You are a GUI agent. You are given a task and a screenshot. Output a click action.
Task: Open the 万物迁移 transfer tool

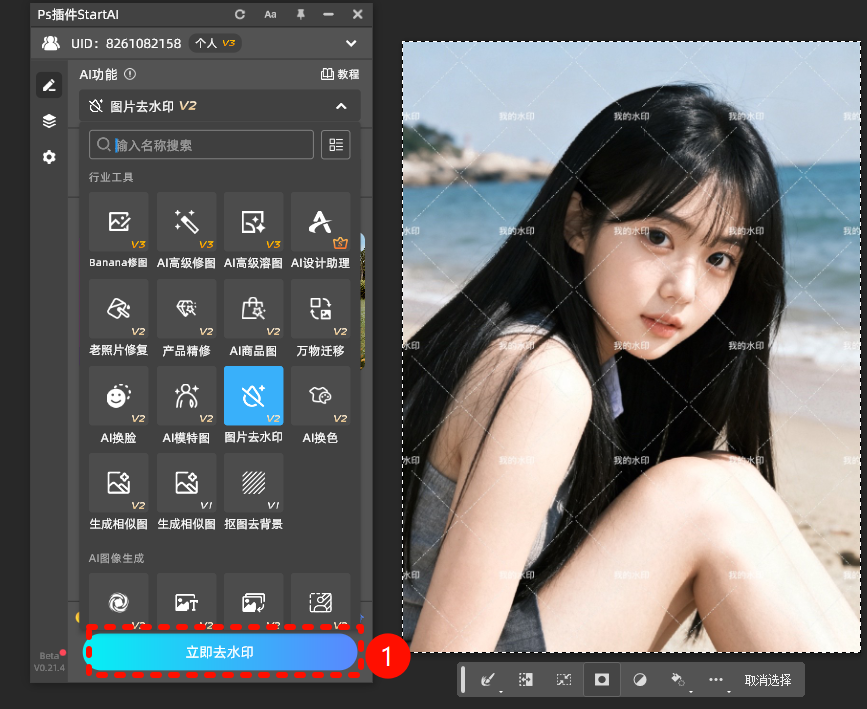pos(320,309)
